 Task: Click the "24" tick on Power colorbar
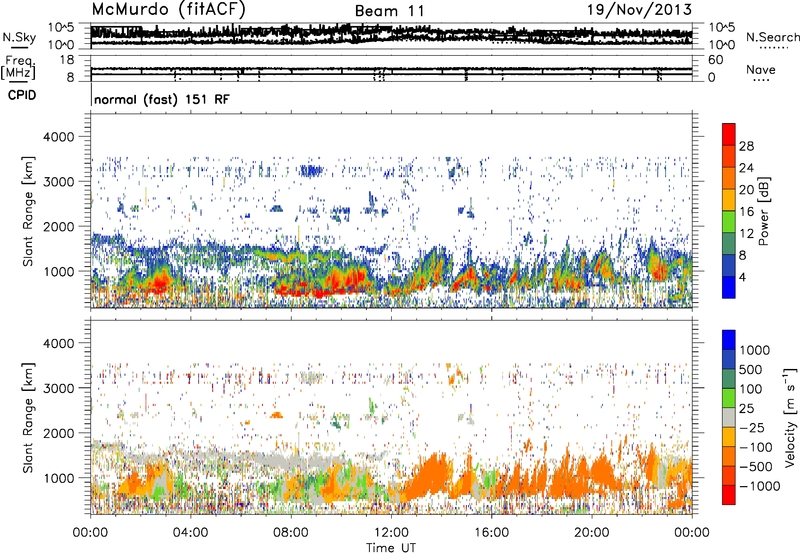[746, 168]
